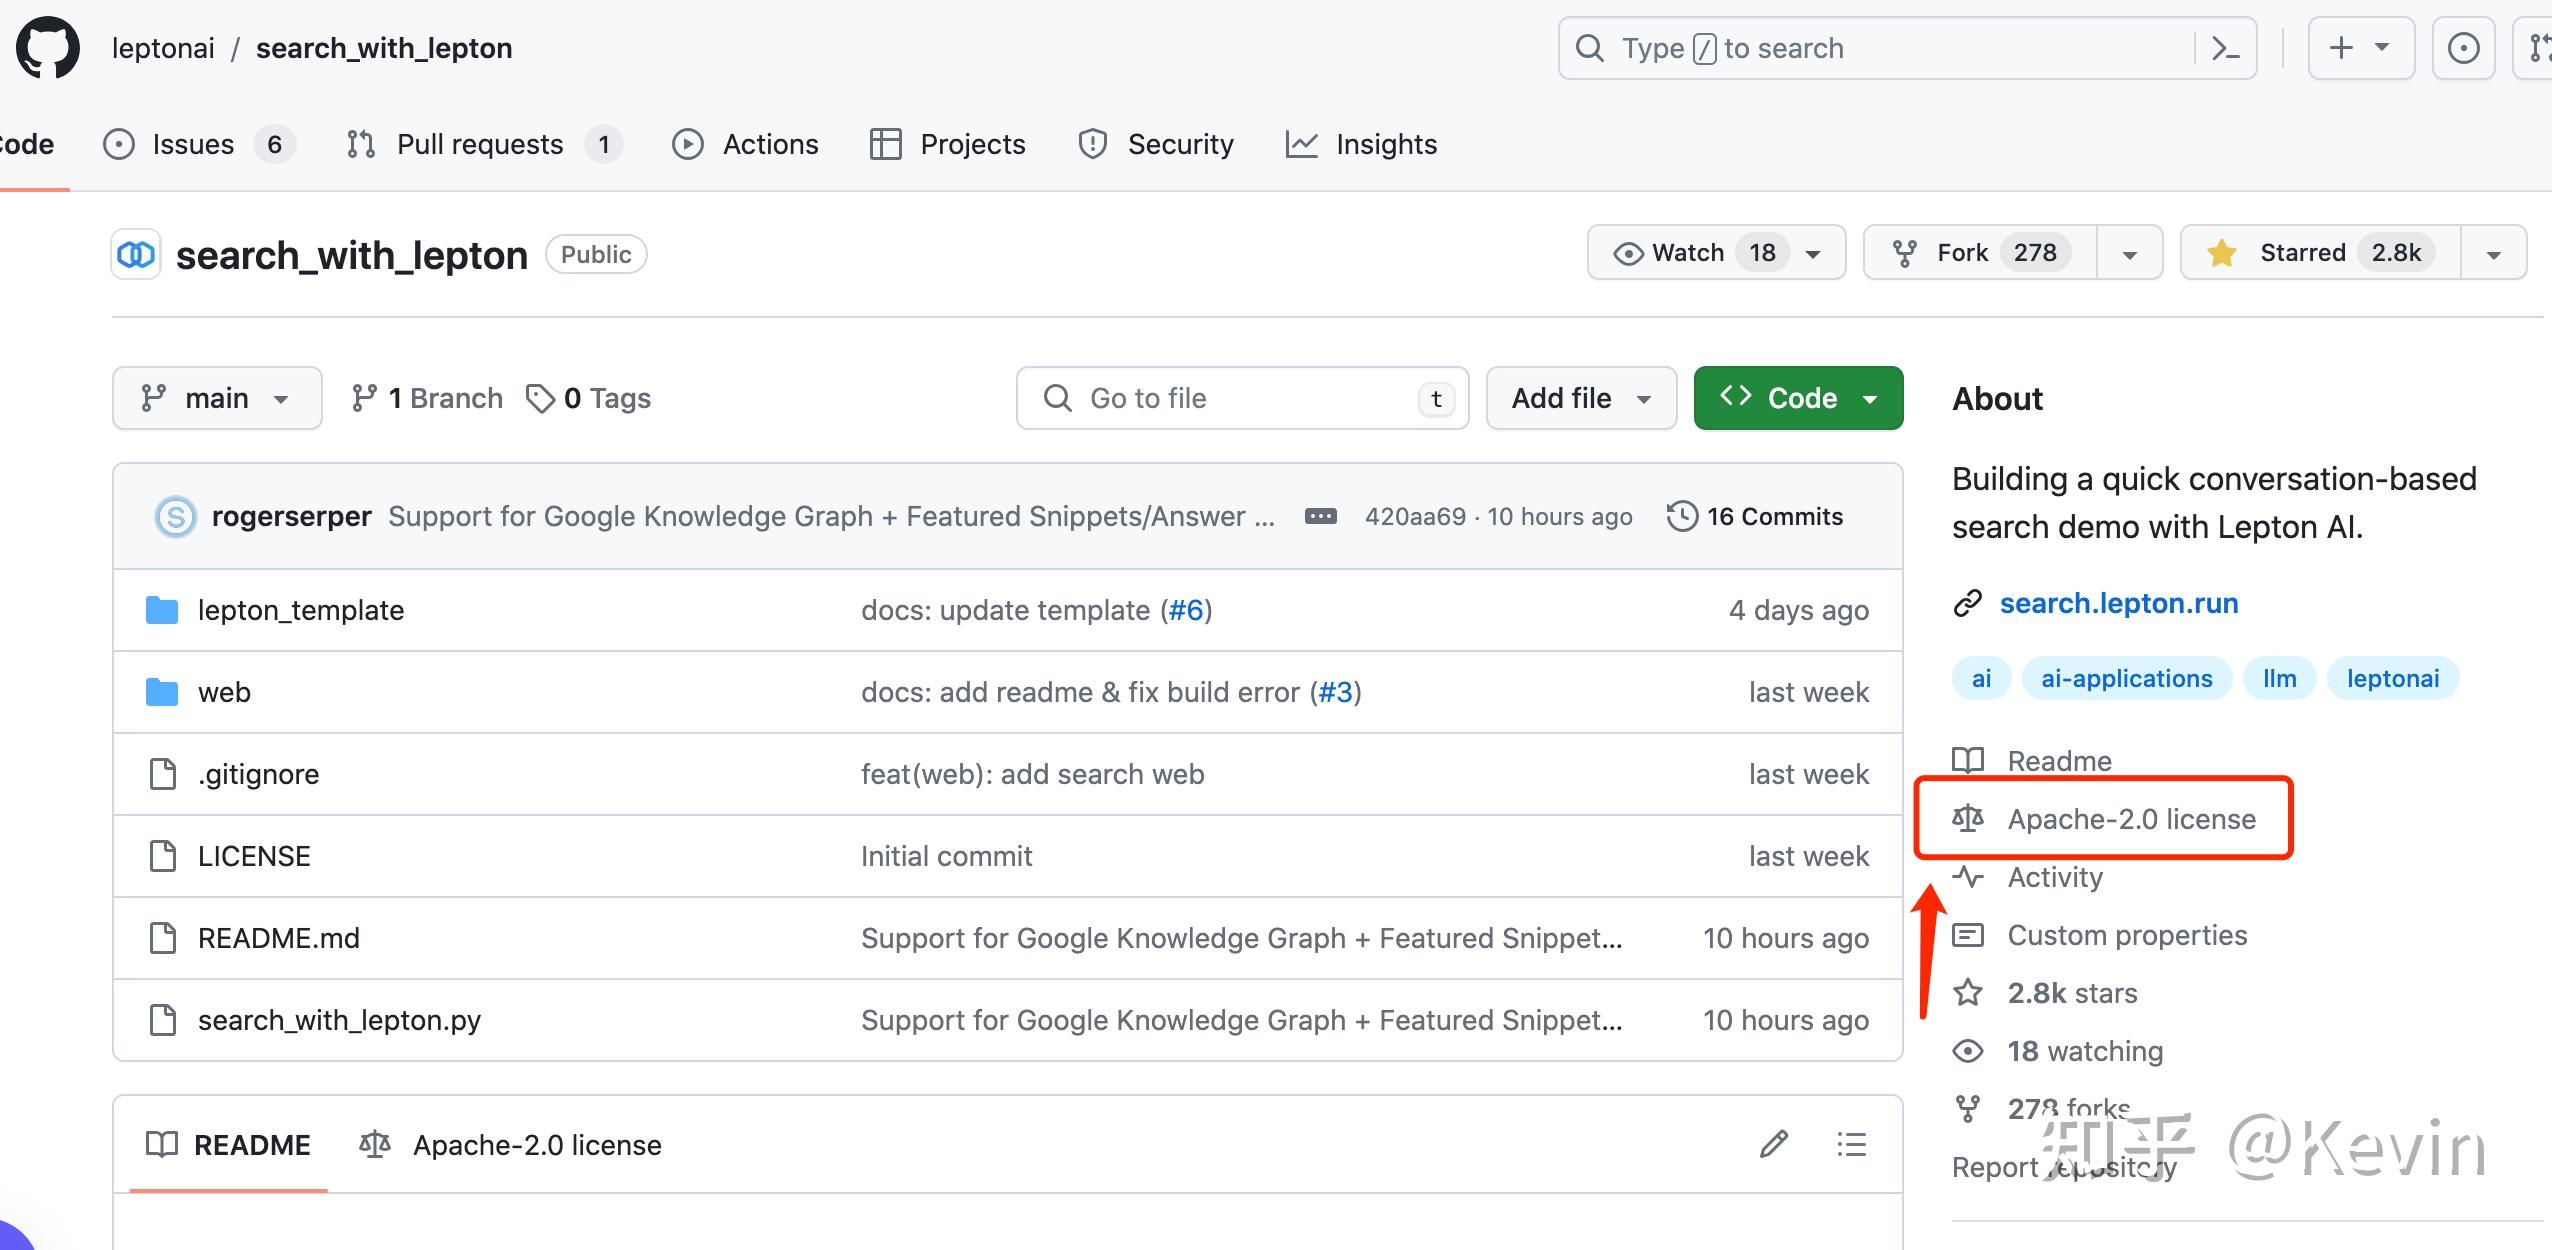Click the ellipsis to expand the commit message
This screenshot has width=2552, height=1250.
click(1320, 516)
